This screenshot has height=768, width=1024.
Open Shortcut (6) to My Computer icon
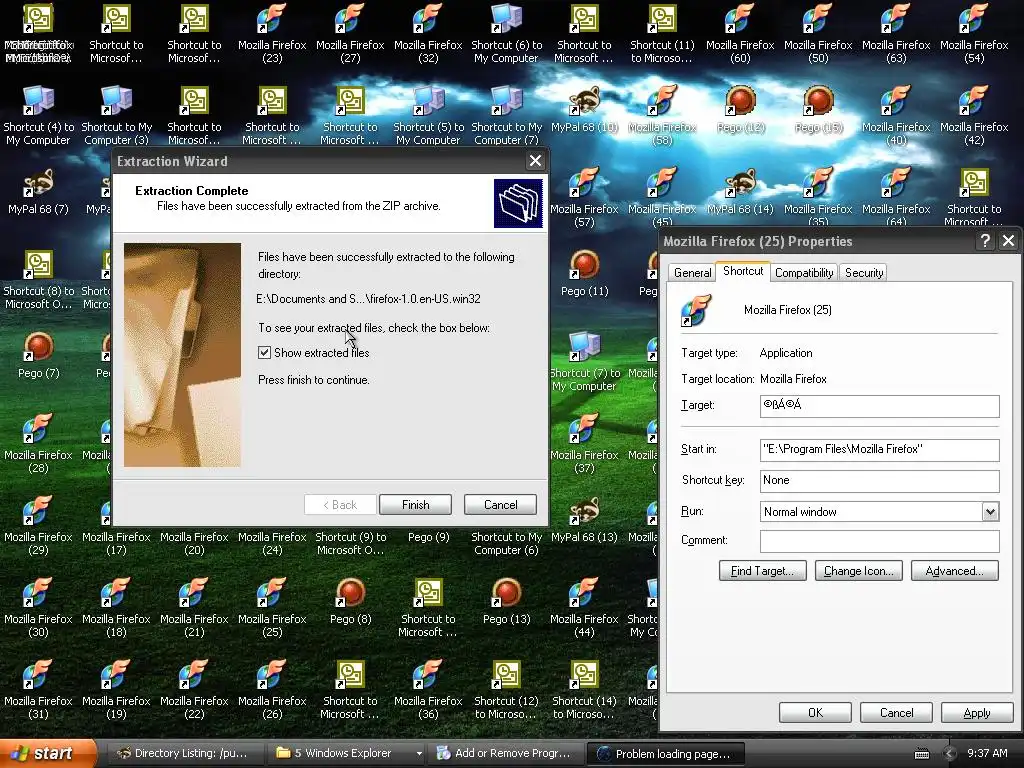[x=506, y=34]
